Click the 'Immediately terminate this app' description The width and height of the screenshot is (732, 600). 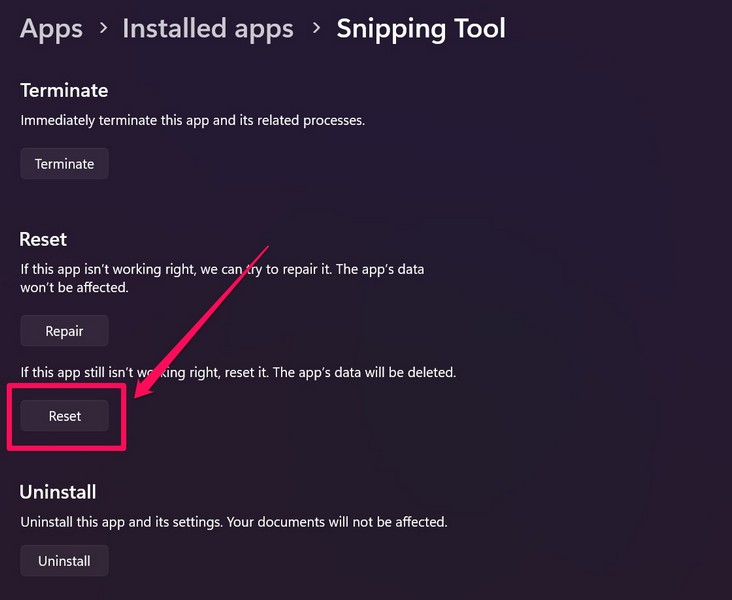click(193, 121)
